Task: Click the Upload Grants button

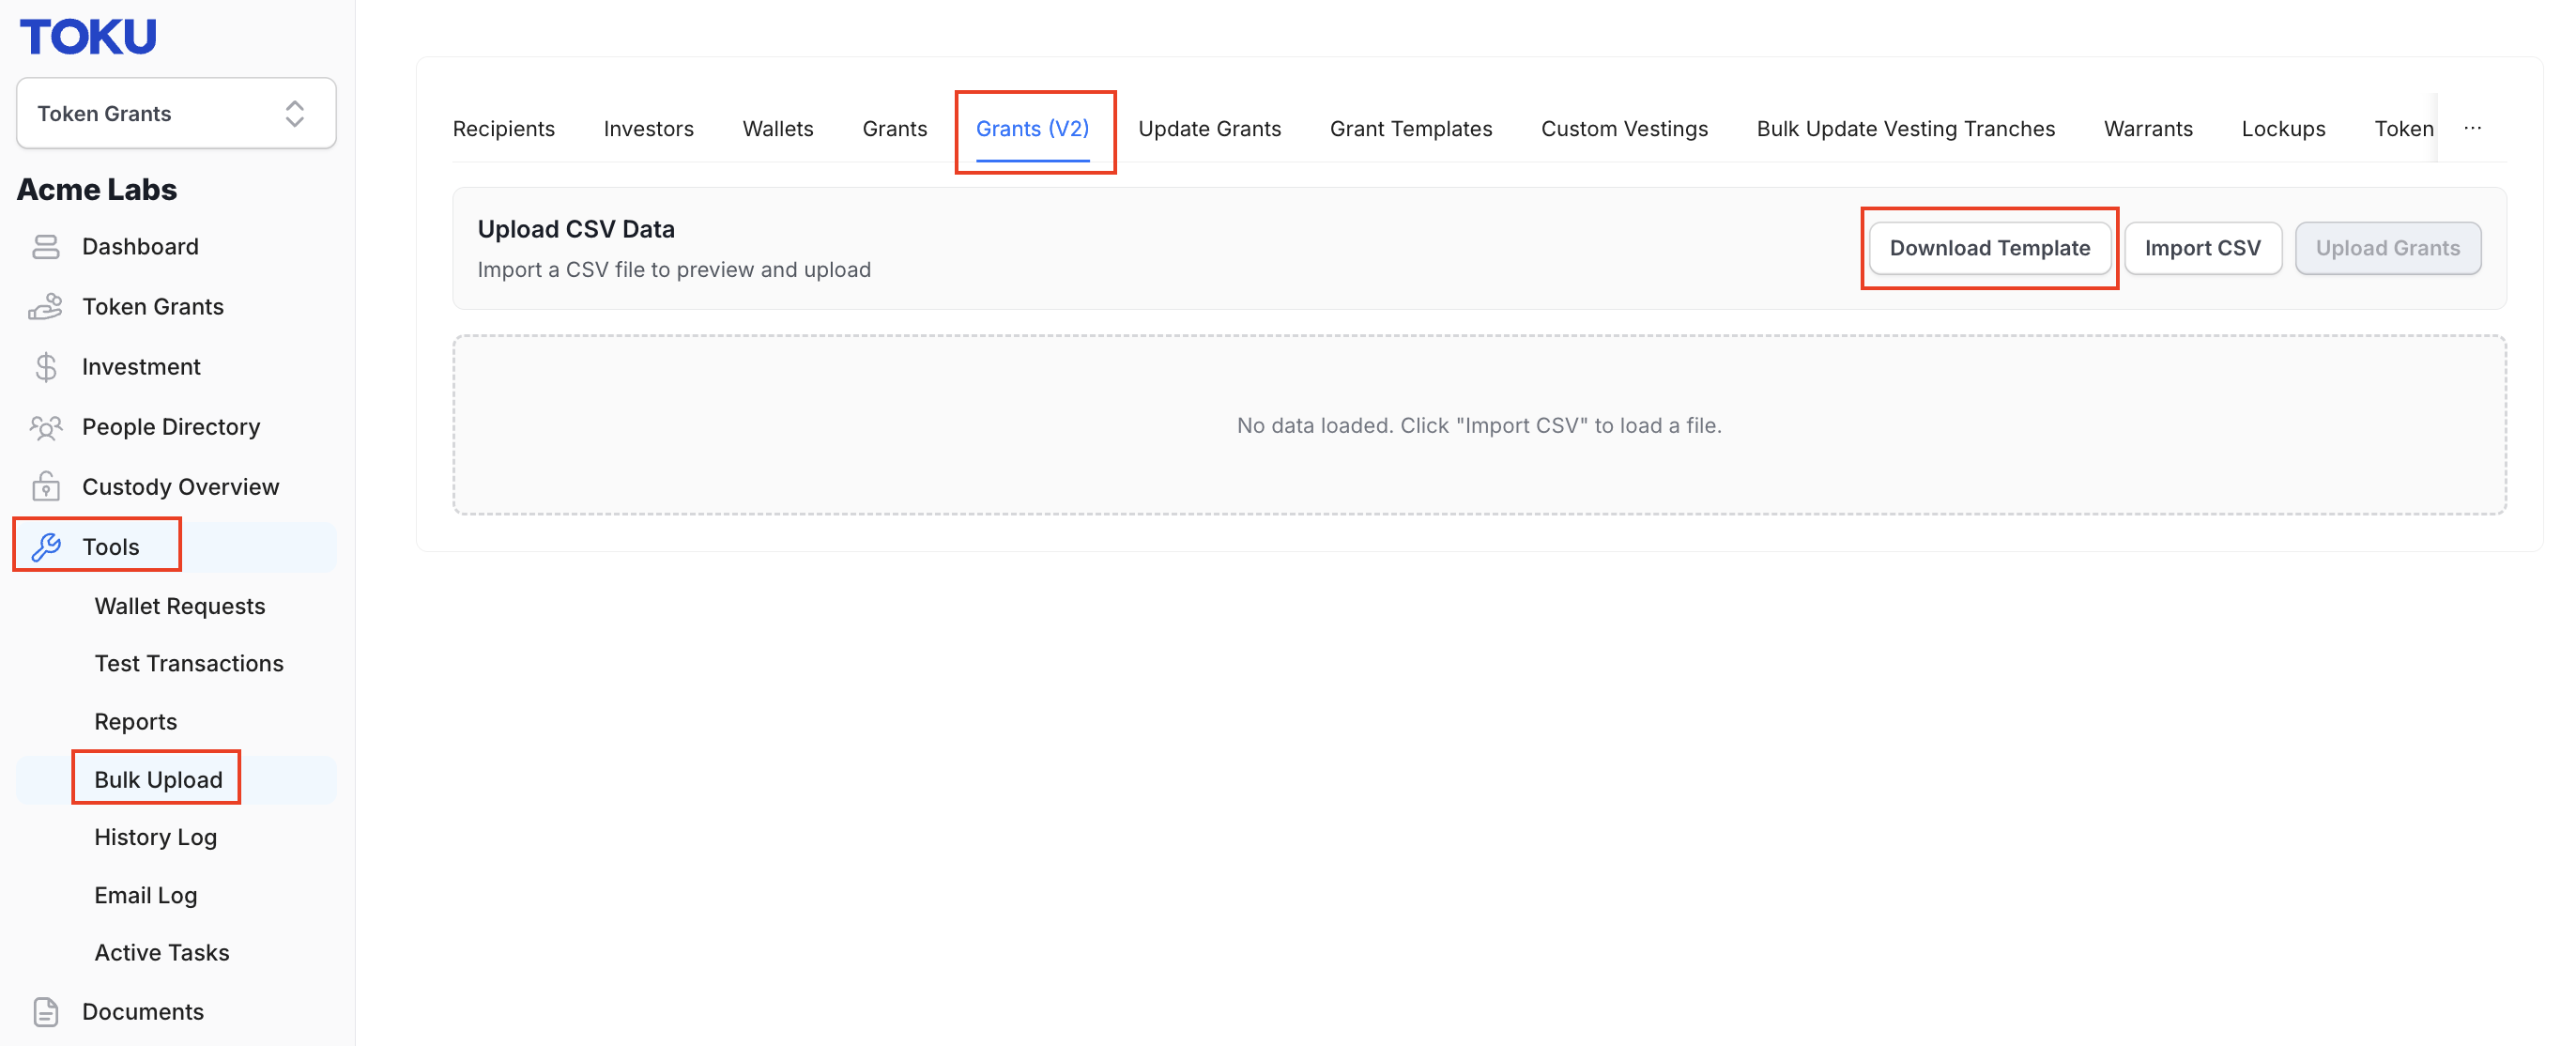Action: coord(2388,248)
